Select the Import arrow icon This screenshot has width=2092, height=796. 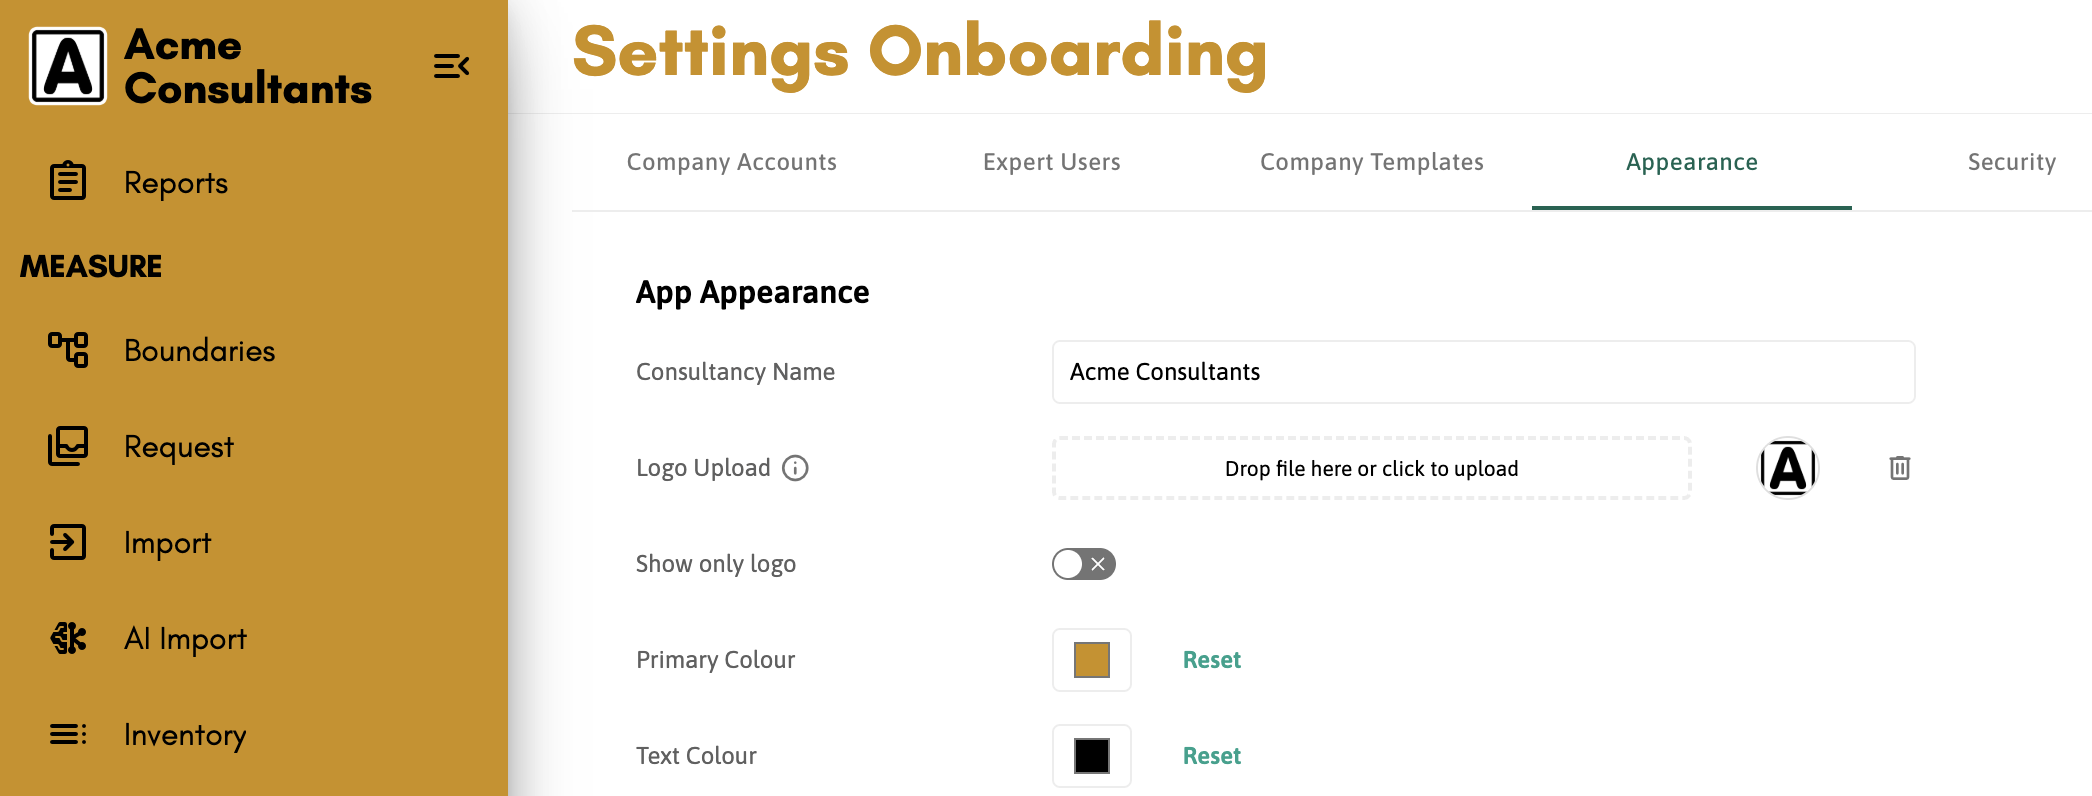pos(68,542)
